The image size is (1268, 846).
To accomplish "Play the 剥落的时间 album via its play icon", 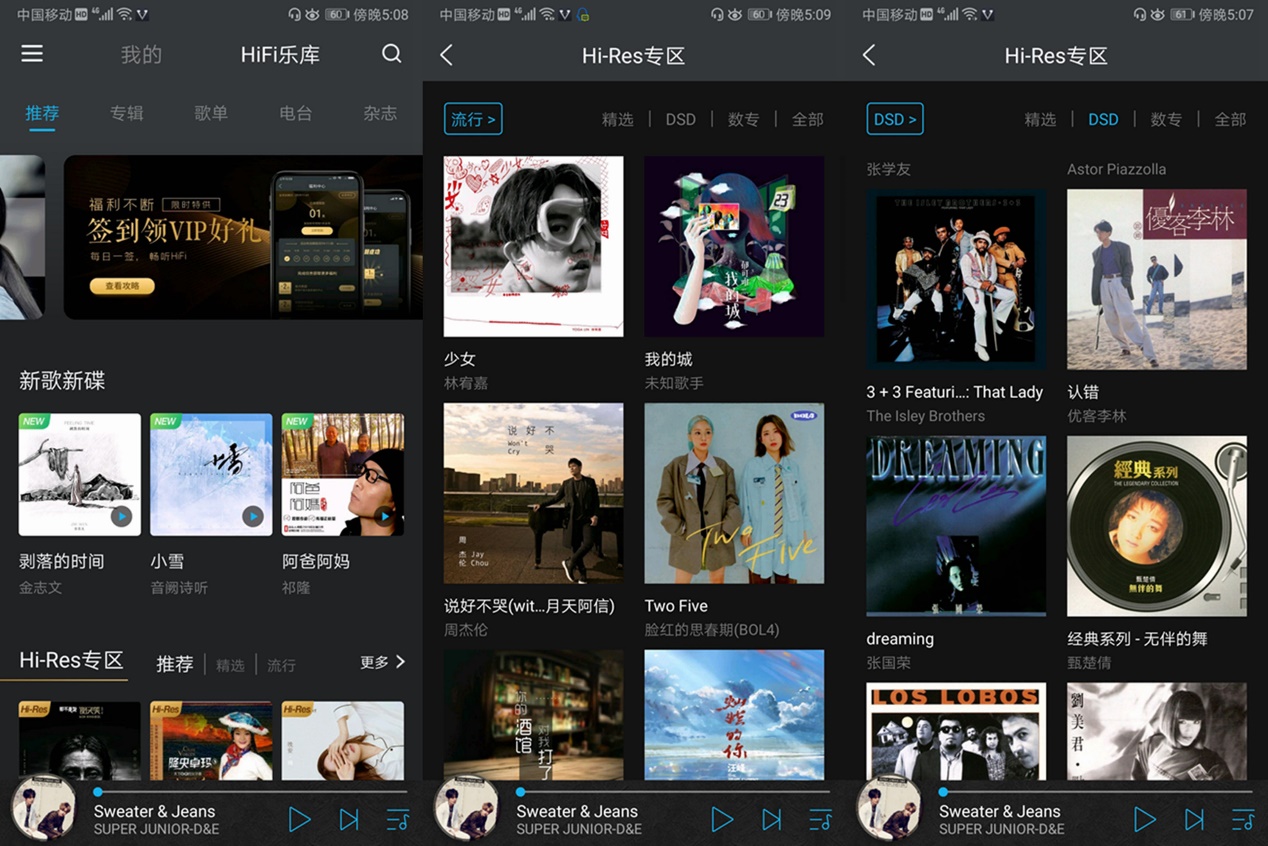I will click(x=121, y=516).
